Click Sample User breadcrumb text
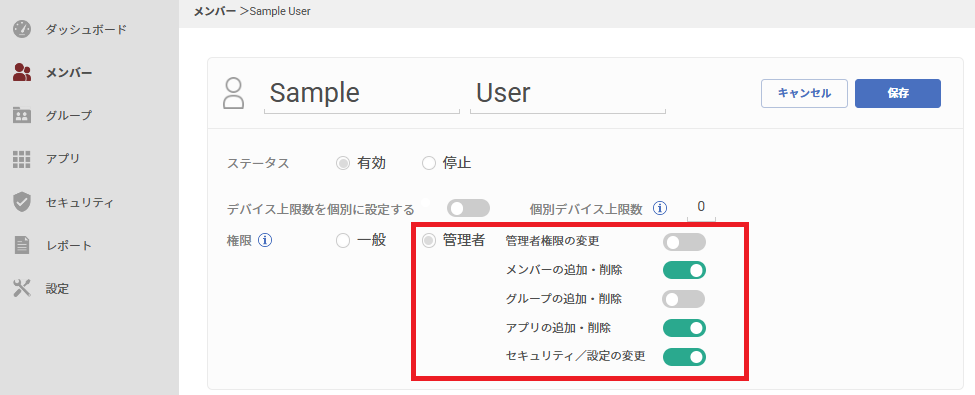Image resolution: width=975 pixels, height=395 pixels. point(280,11)
